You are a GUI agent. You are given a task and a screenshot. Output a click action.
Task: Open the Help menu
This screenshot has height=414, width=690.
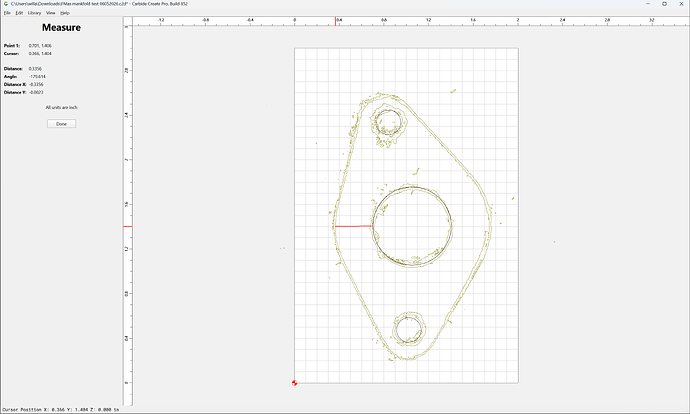pos(65,13)
